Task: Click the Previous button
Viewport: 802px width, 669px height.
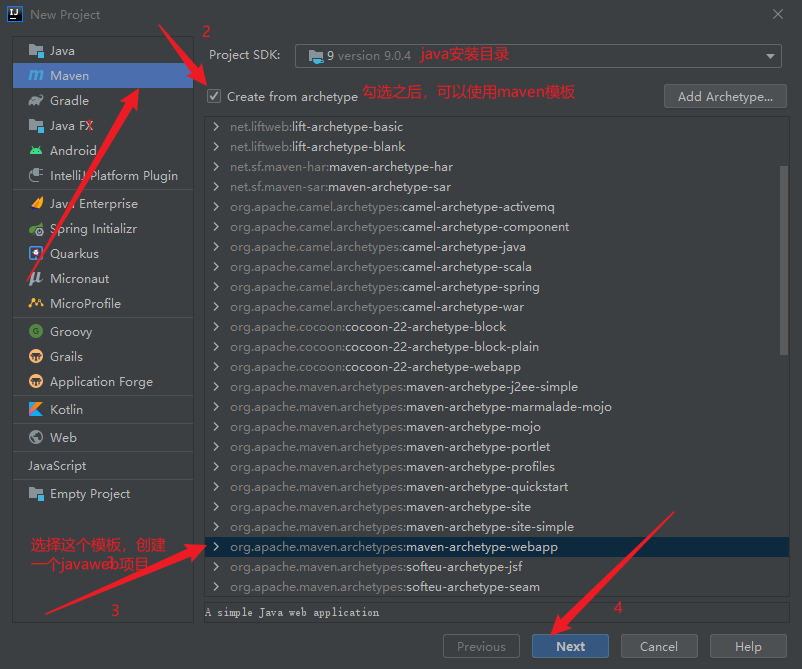Action: coord(481,646)
